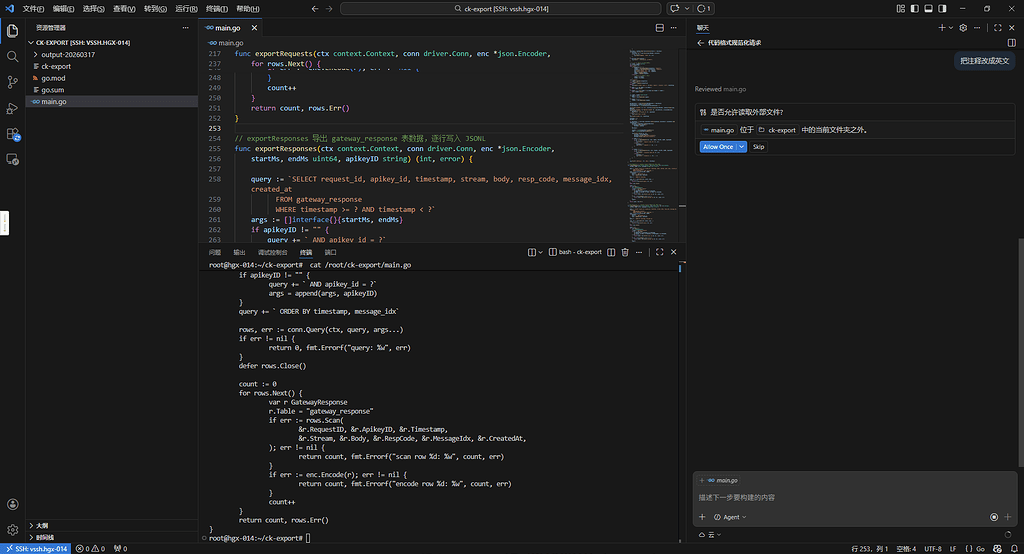This screenshot has width=1024, height=554.
Task: Close the main.go editor tab
Action: coord(254,27)
